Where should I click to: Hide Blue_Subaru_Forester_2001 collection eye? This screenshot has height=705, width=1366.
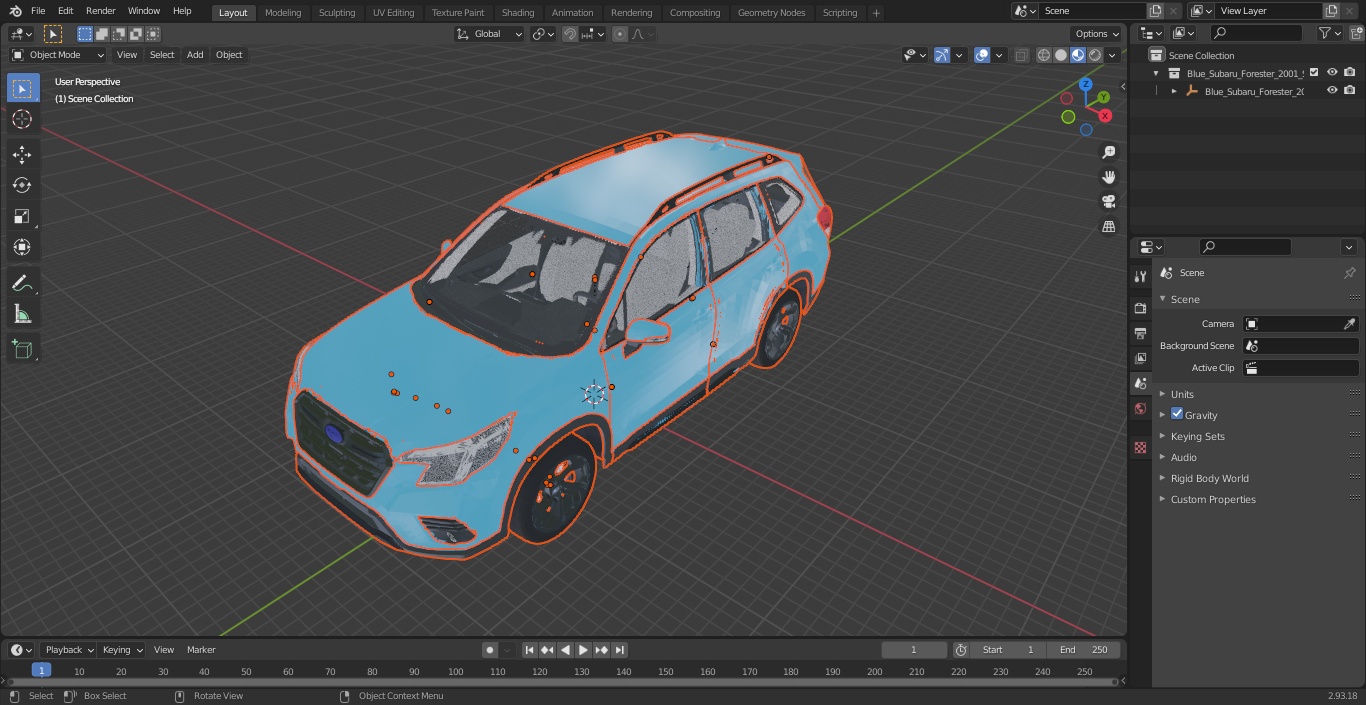pos(1332,72)
